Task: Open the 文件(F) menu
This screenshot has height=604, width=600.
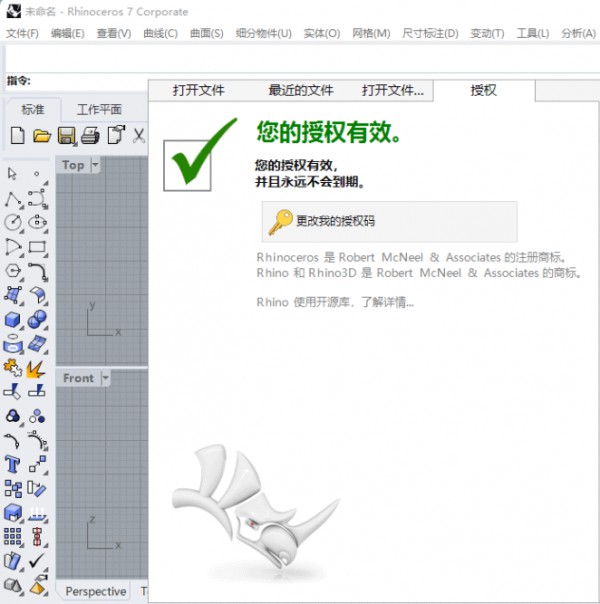Action: [22, 34]
